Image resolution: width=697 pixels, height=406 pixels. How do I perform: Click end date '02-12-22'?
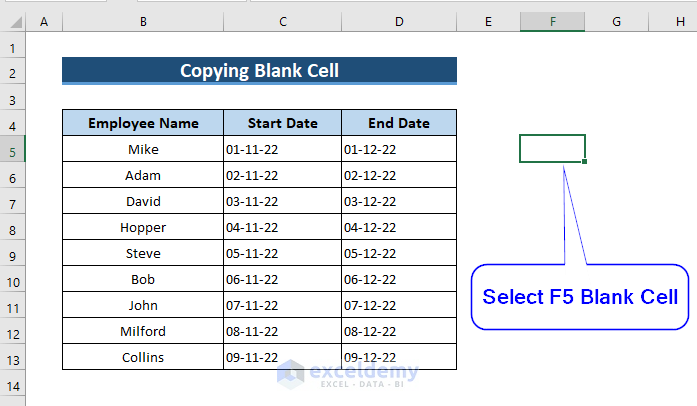coord(399,175)
